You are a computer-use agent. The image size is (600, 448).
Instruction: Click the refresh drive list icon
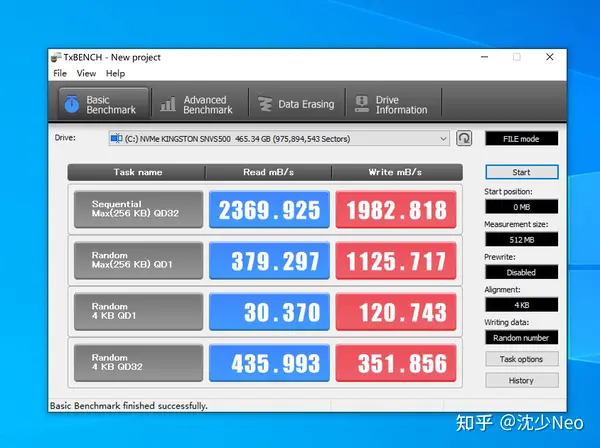point(464,138)
